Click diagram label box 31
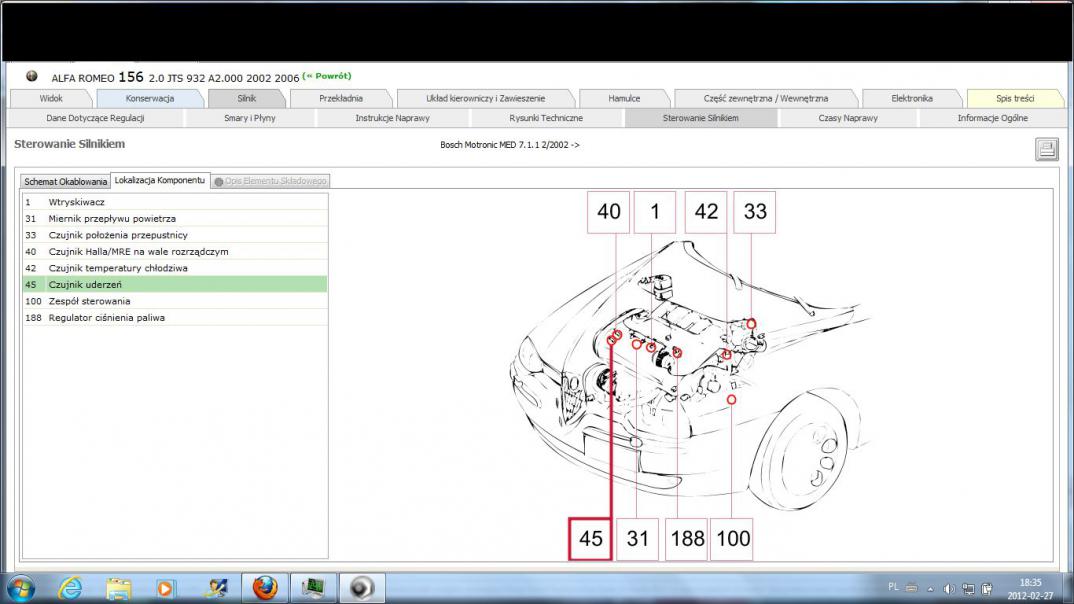 point(638,539)
